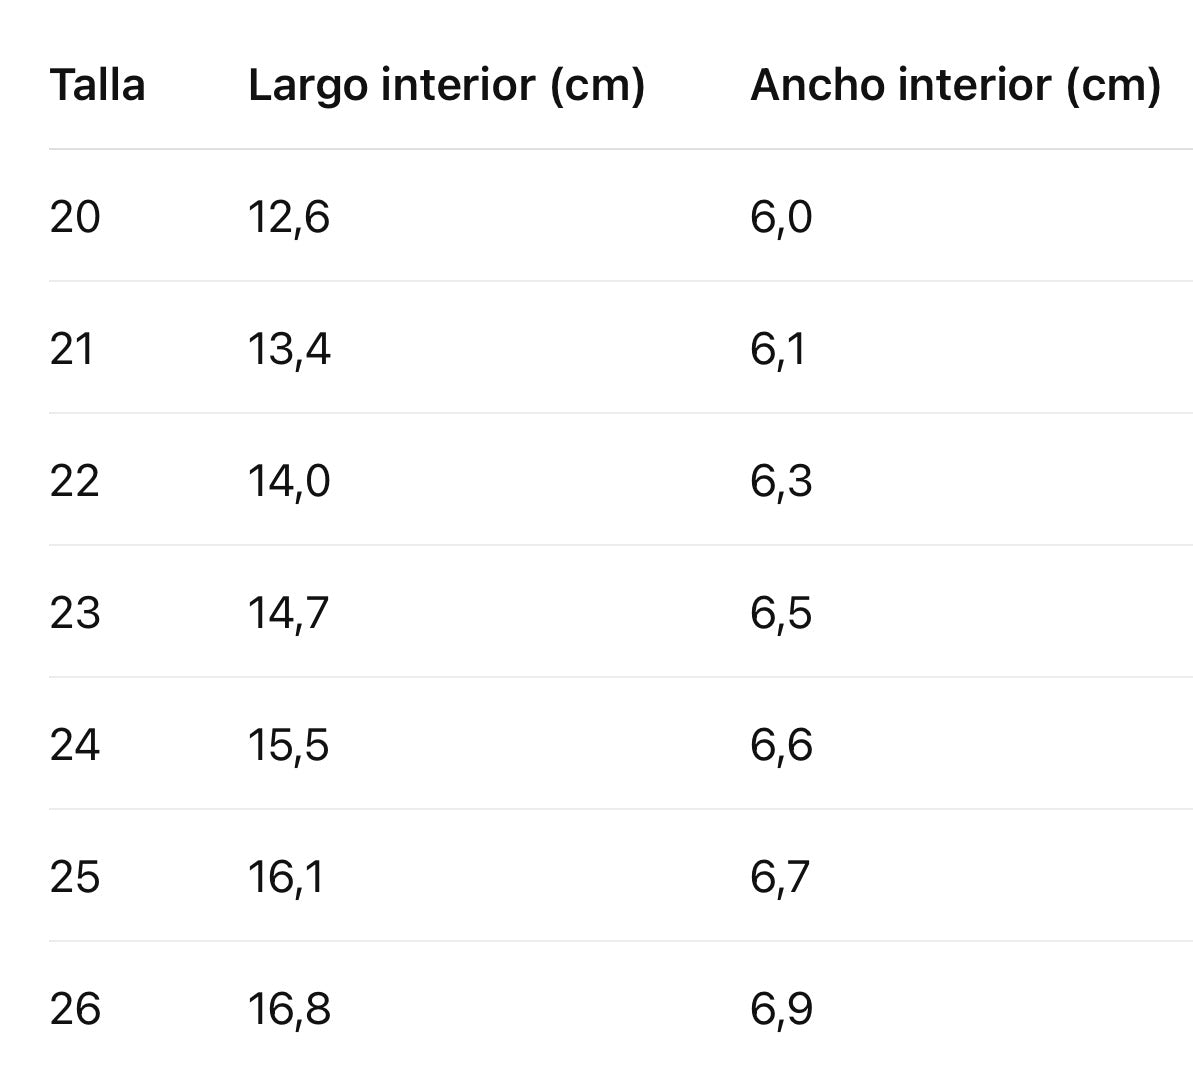This screenshot has width=1193, height=1083.
Task: Select size 26 in Talla column
Action: point(75,1008)
